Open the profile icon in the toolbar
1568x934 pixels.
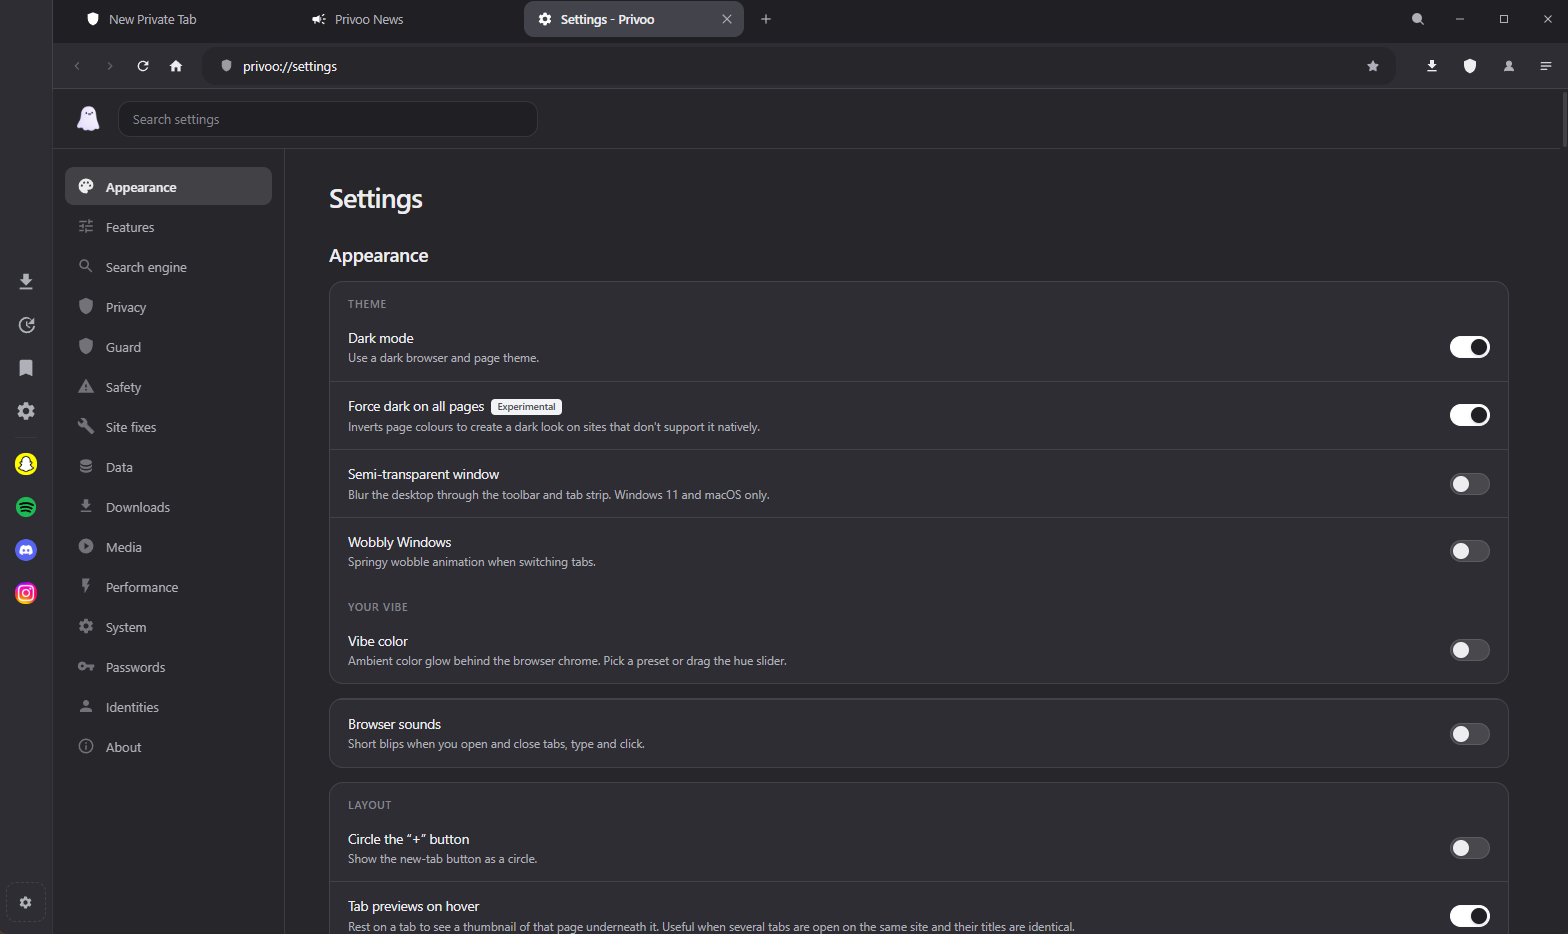(1509, 66)
